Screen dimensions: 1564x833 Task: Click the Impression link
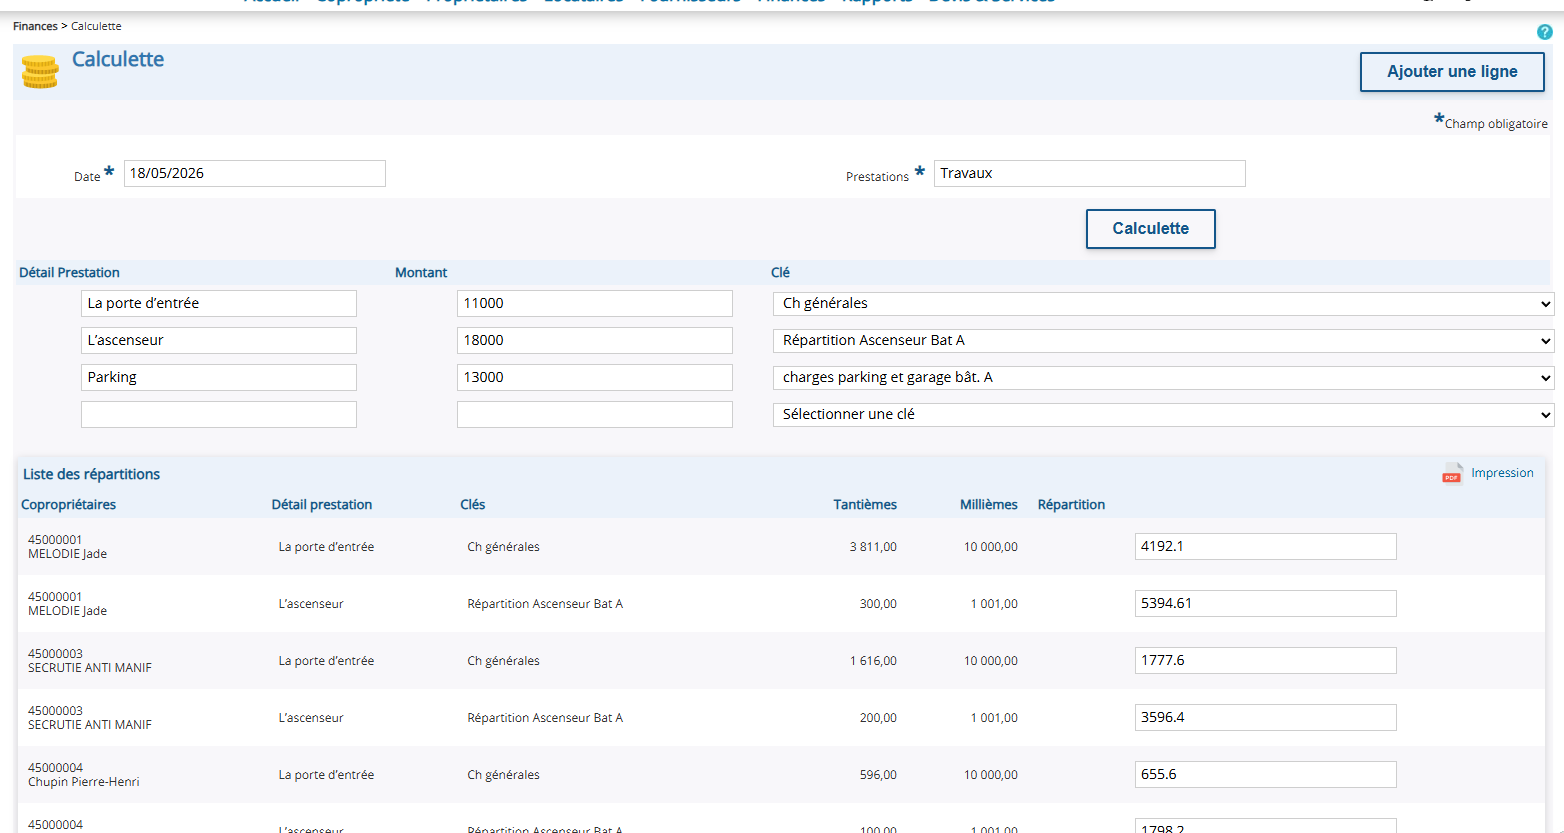pos(1502,473)
